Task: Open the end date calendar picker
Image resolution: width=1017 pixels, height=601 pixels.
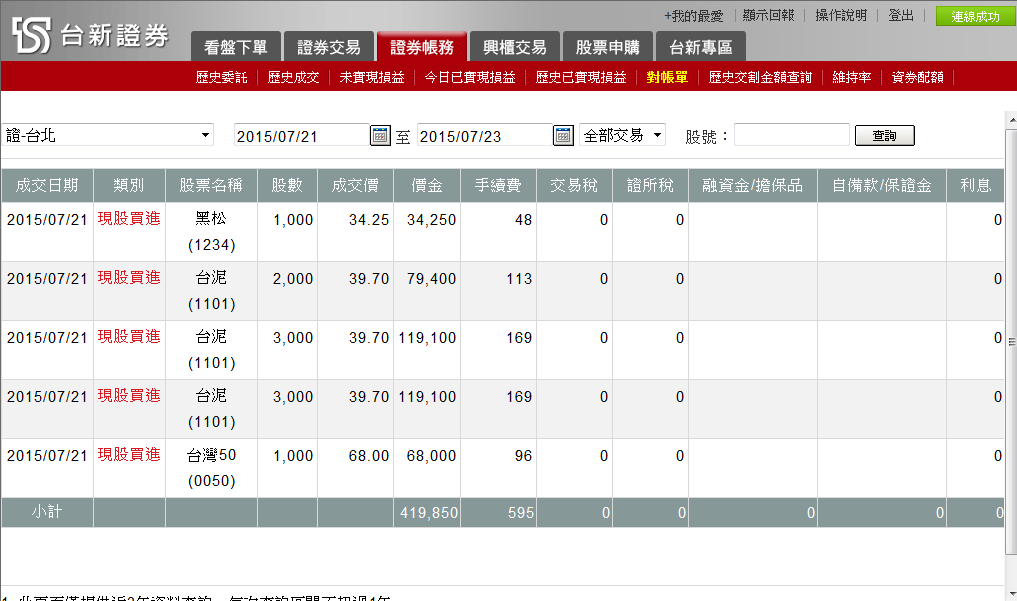Action: point(563,136)
